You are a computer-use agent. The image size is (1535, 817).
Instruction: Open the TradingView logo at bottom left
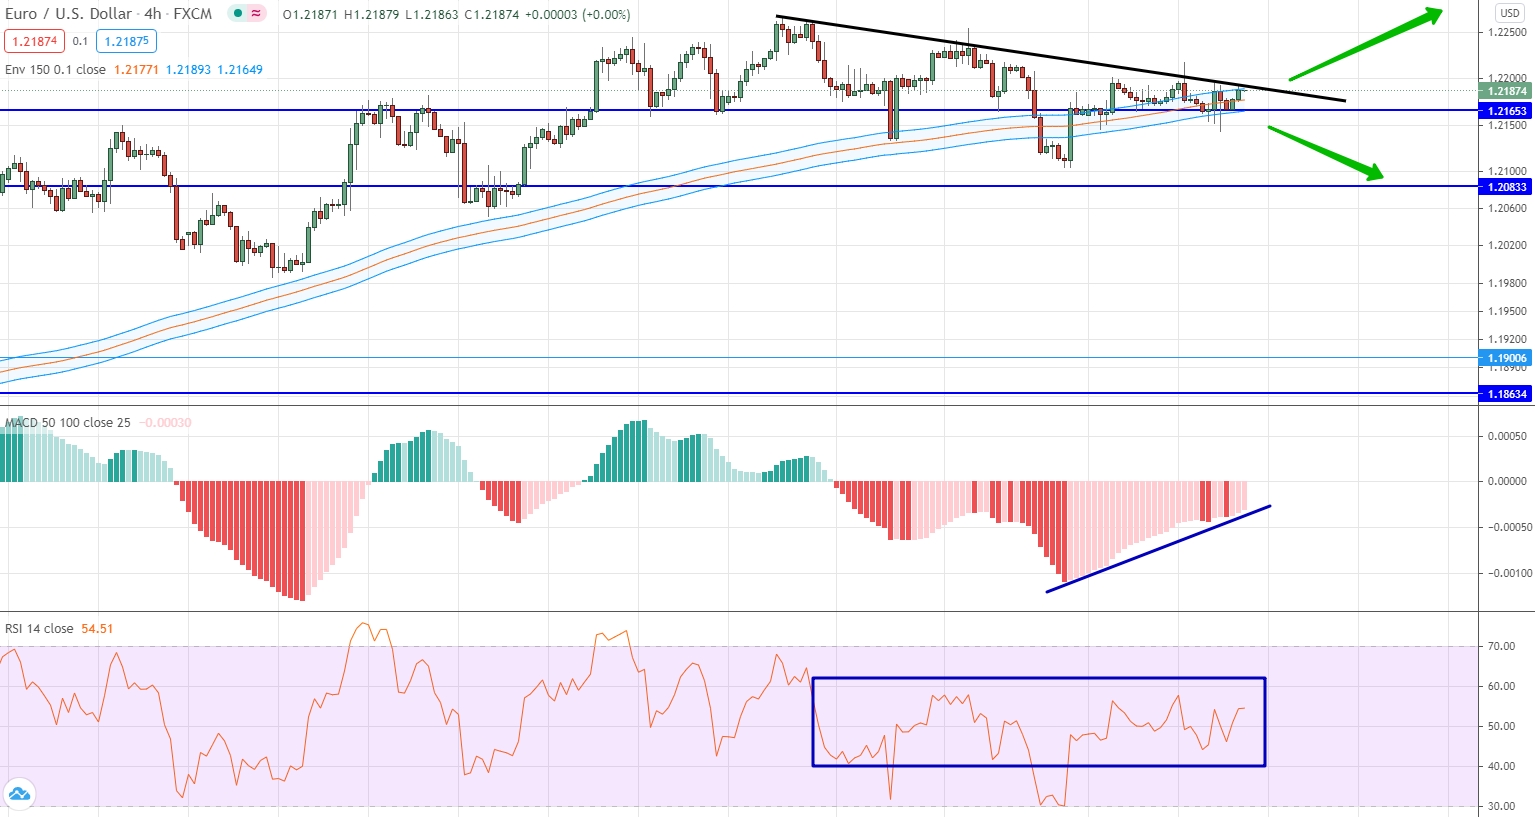pos(18,795)
